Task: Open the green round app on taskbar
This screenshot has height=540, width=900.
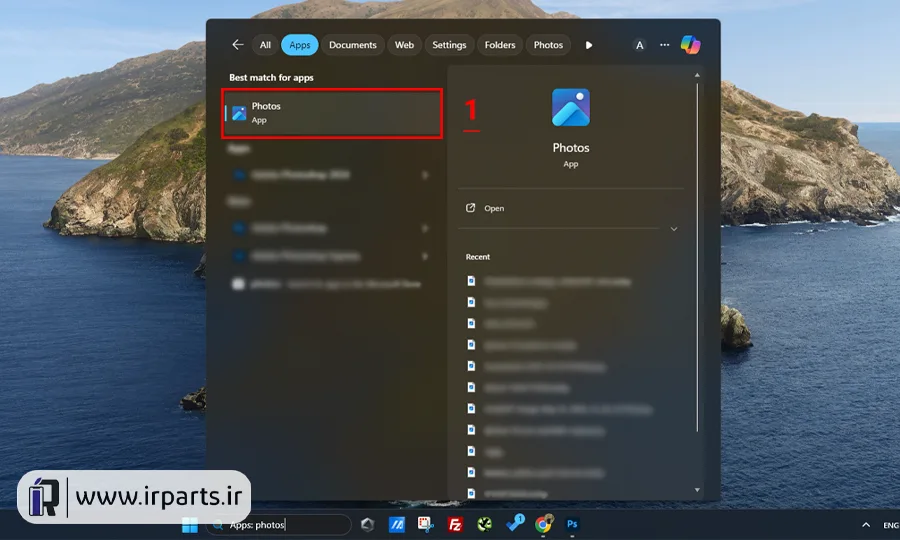Action: click(x=484, y=524)
